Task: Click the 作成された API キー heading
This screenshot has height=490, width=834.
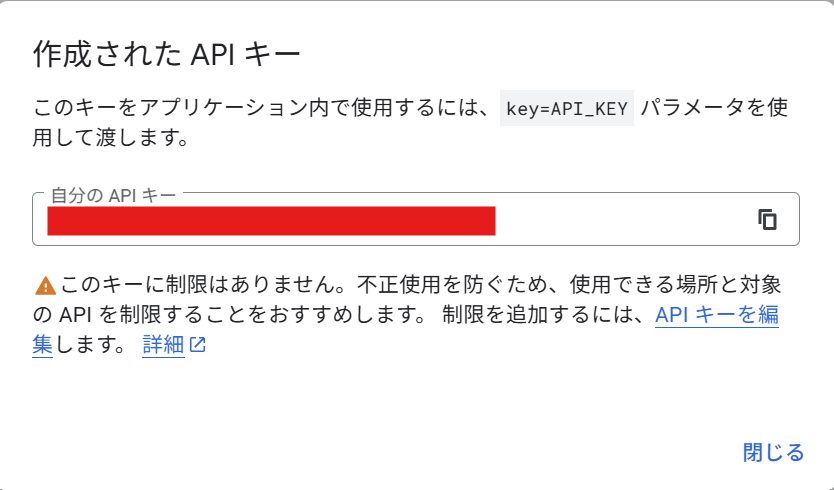Action: pyautogui.click(x=167, y=54)
